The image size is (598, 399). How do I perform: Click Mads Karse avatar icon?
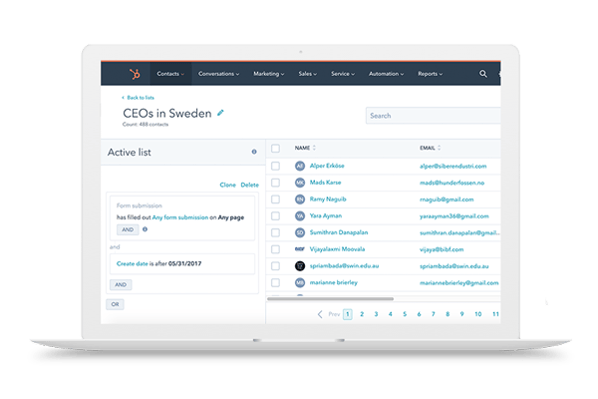coord(300,182)
